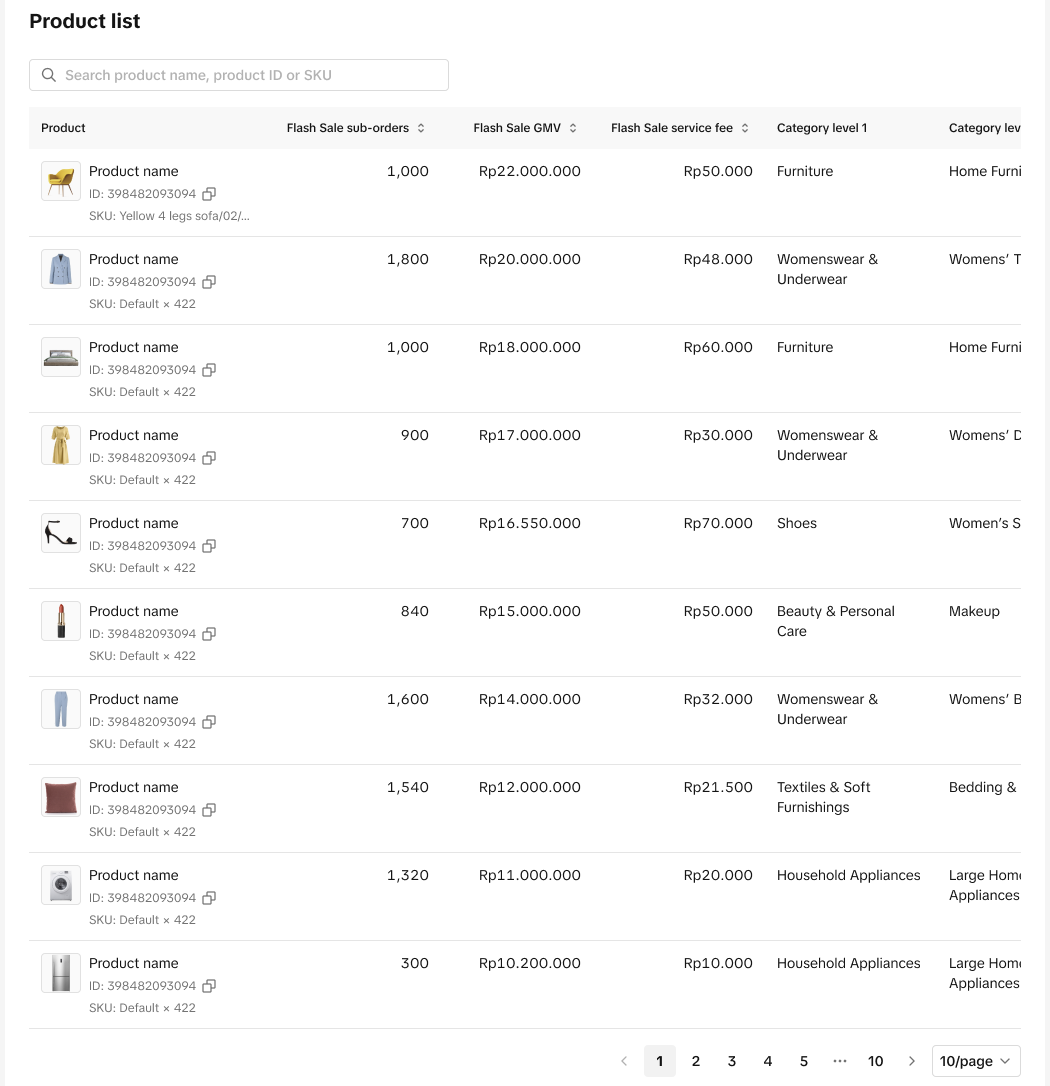The image size is (1050, 1086).
Task: Open the 10/page size dropdown
Action: click(x=976, y=1061)
